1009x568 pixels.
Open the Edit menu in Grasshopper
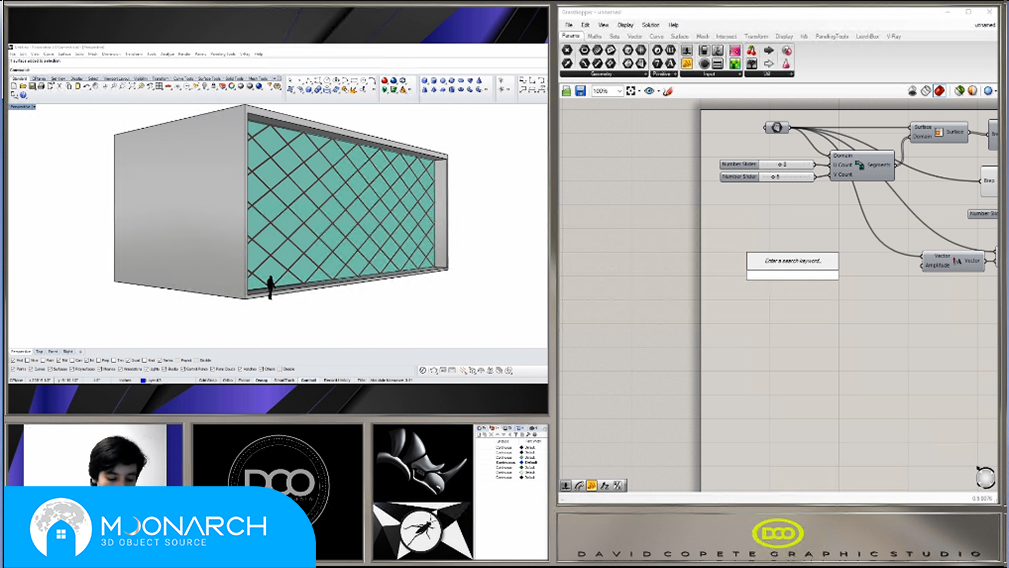pos(586,25)
